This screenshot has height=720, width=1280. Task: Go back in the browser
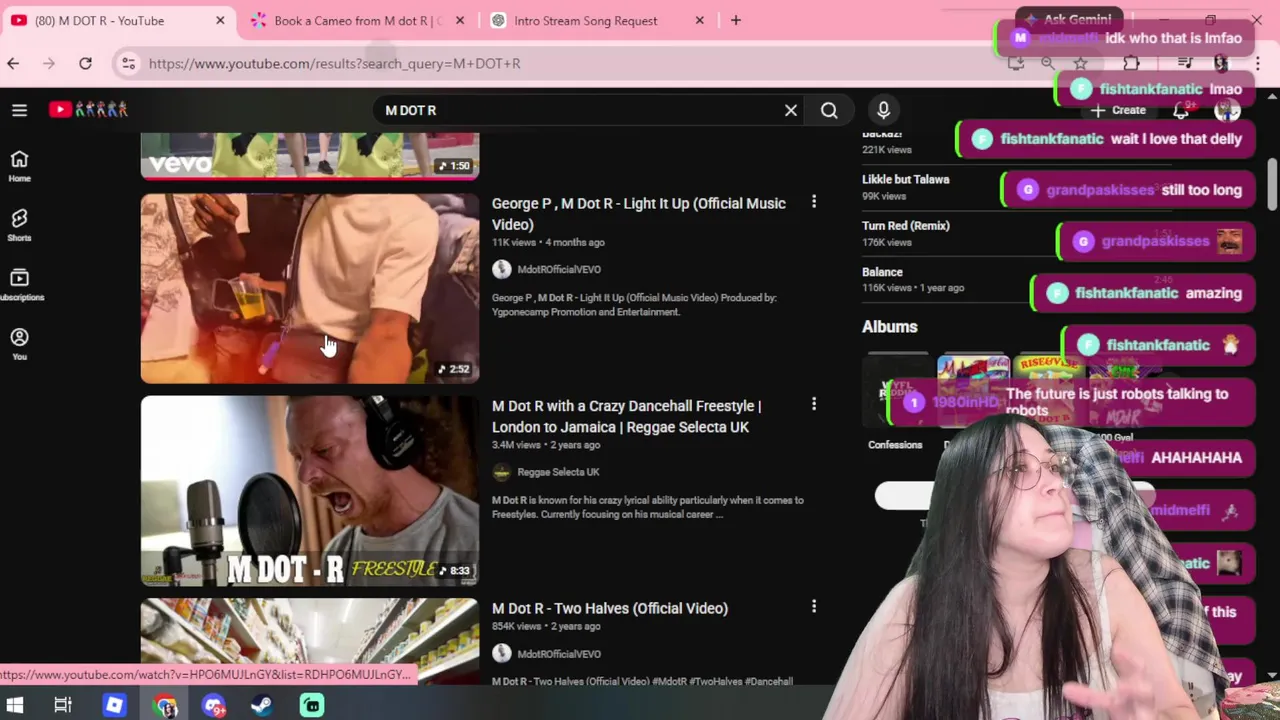(x=13, y=63)
